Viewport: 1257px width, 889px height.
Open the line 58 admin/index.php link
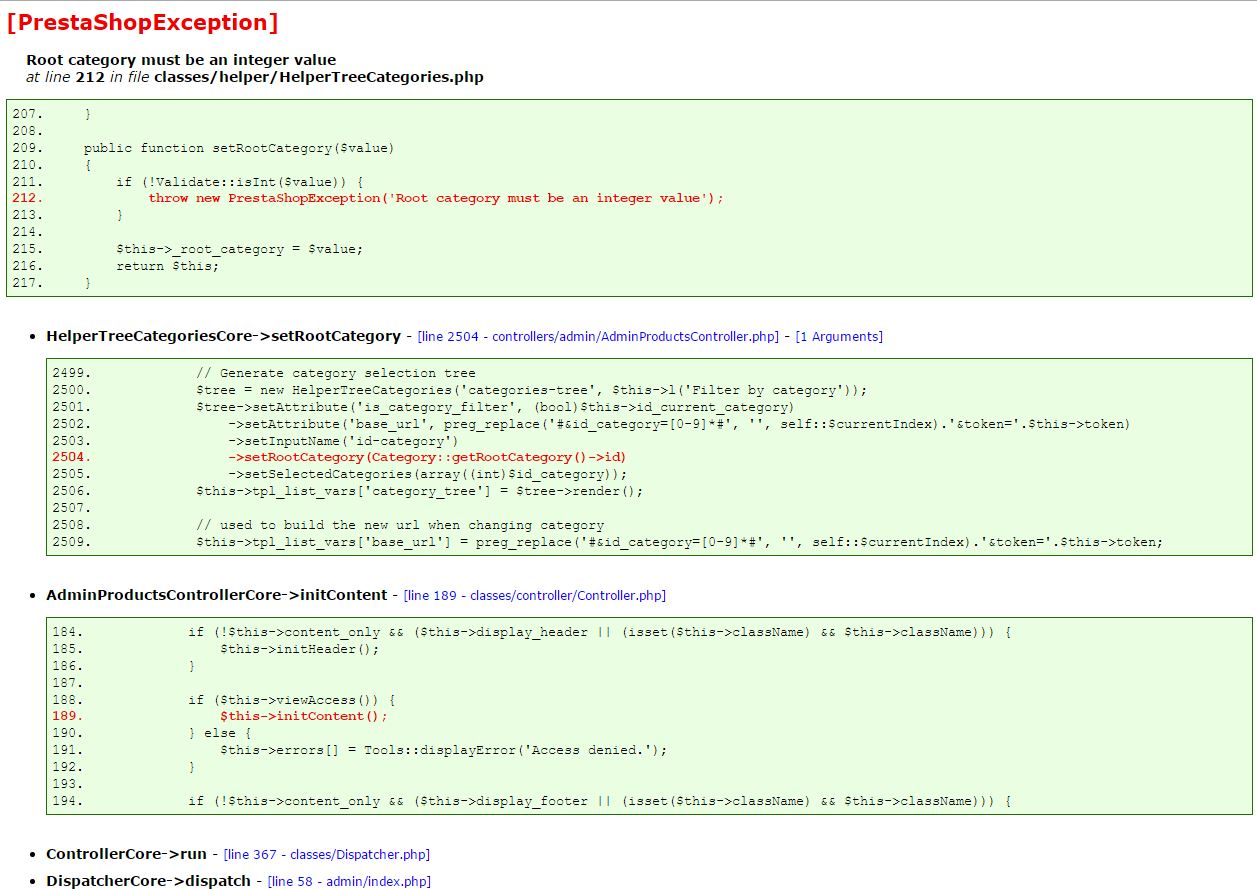[x=349, y=881]
